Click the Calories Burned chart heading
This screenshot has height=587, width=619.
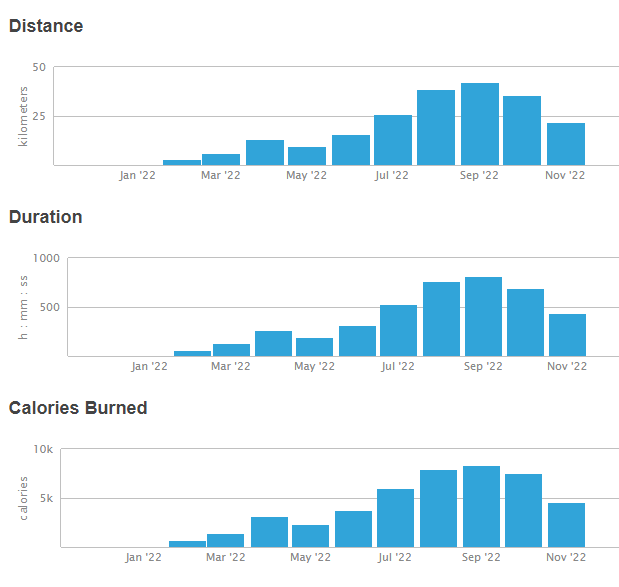(78, 408)
